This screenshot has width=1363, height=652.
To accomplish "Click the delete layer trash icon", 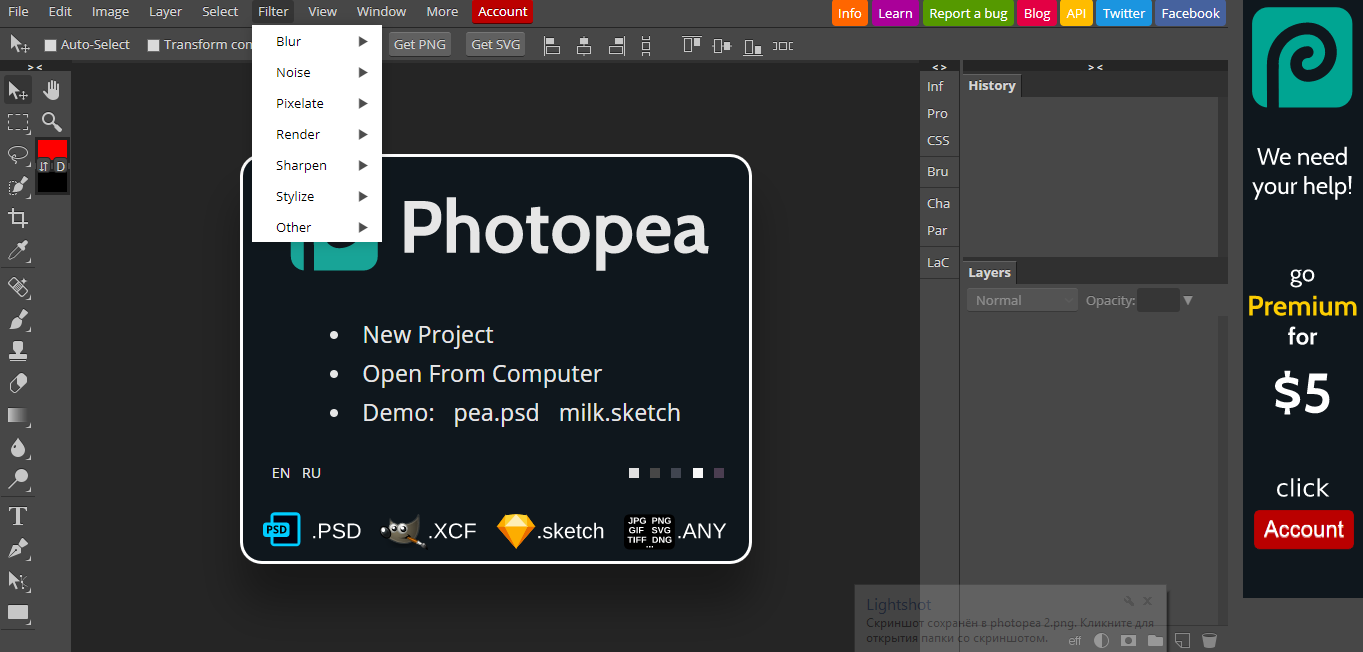I will (x=1208, y=640).
